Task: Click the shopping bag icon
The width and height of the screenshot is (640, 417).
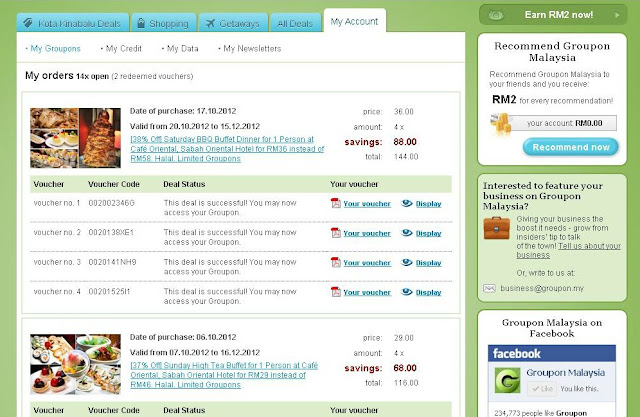Action: pos(141,23)
